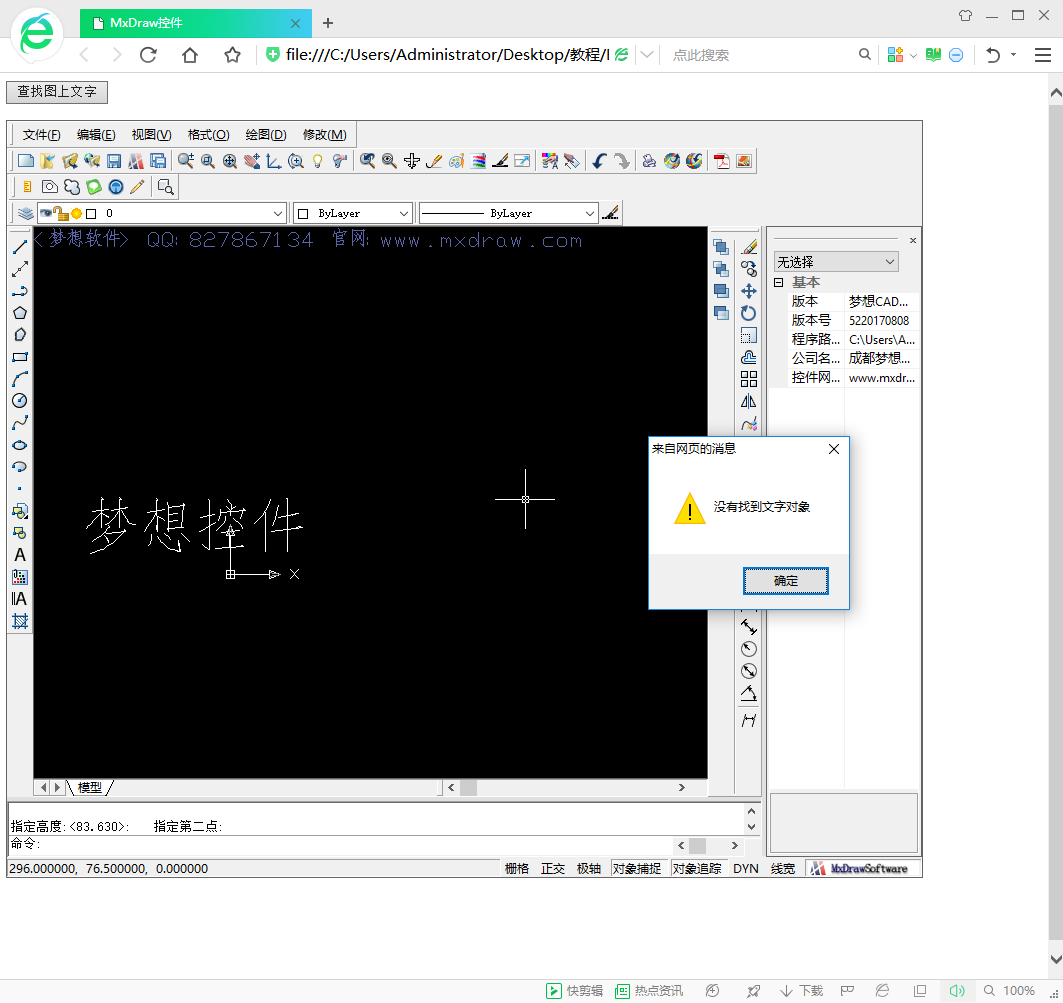Click the layer manager stack icon
Screen dimensions: 1063x1003
[25, 213]
